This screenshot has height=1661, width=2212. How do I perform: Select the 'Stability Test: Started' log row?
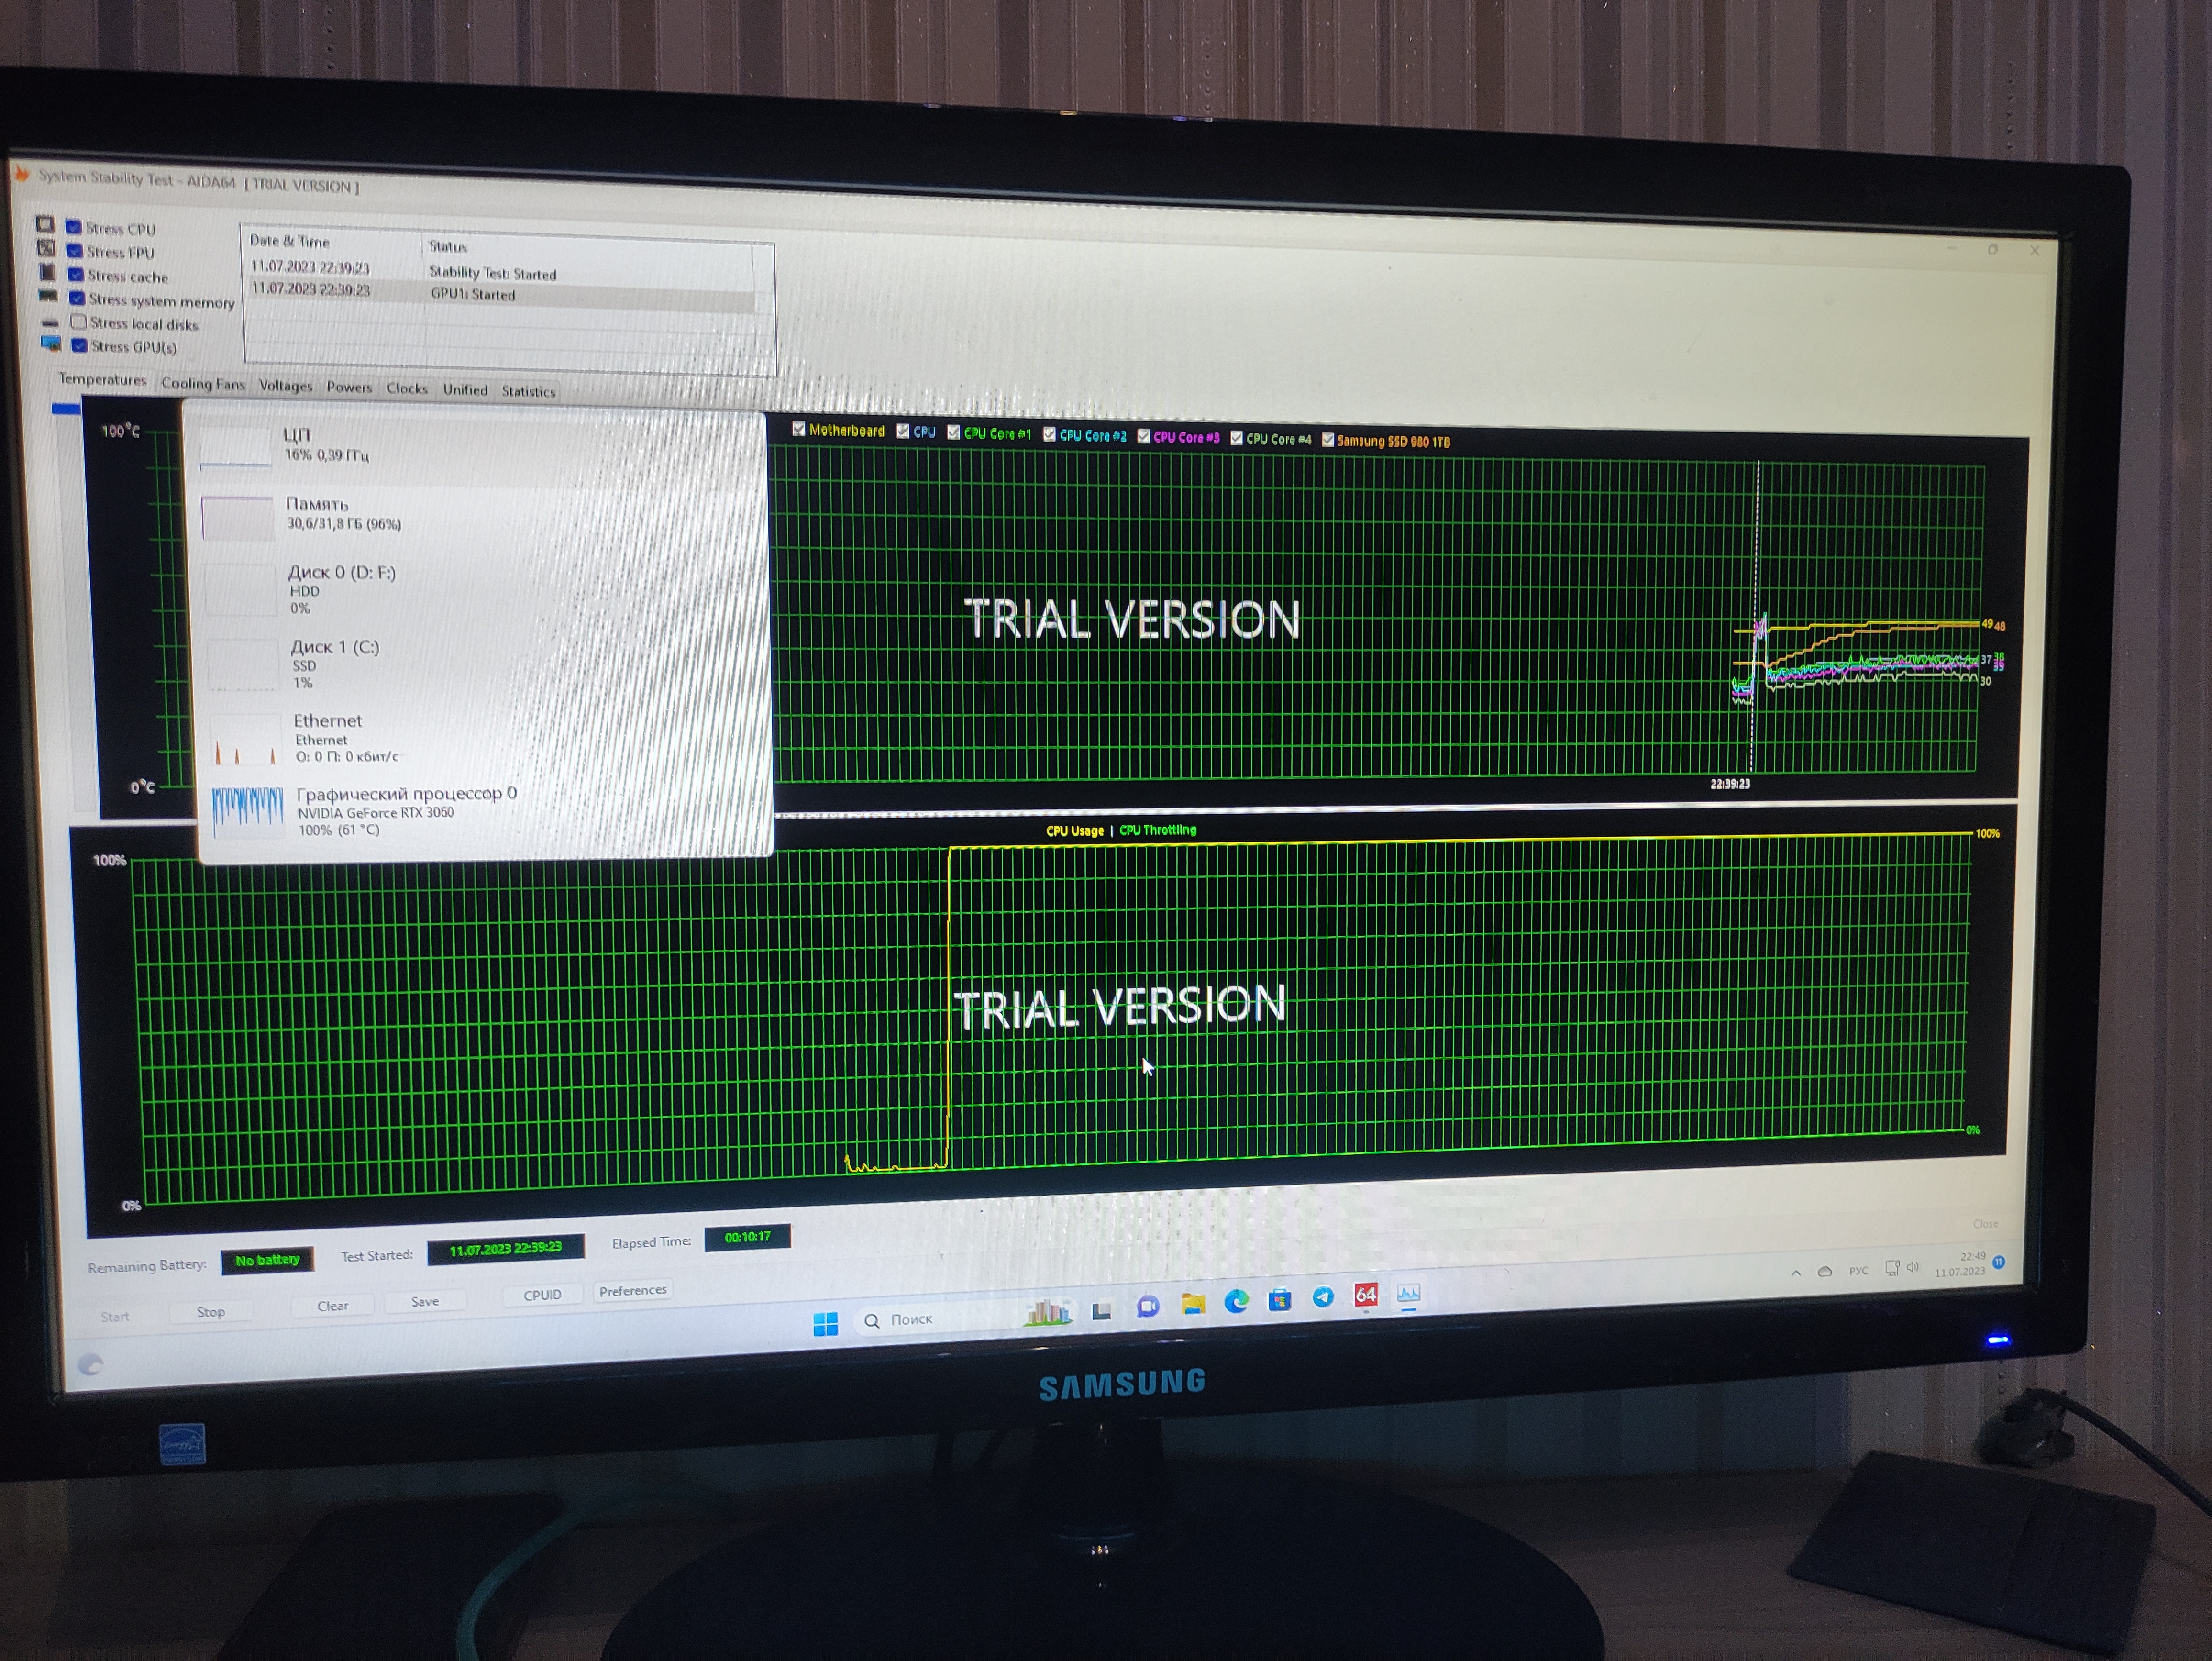tap(500, 270)
